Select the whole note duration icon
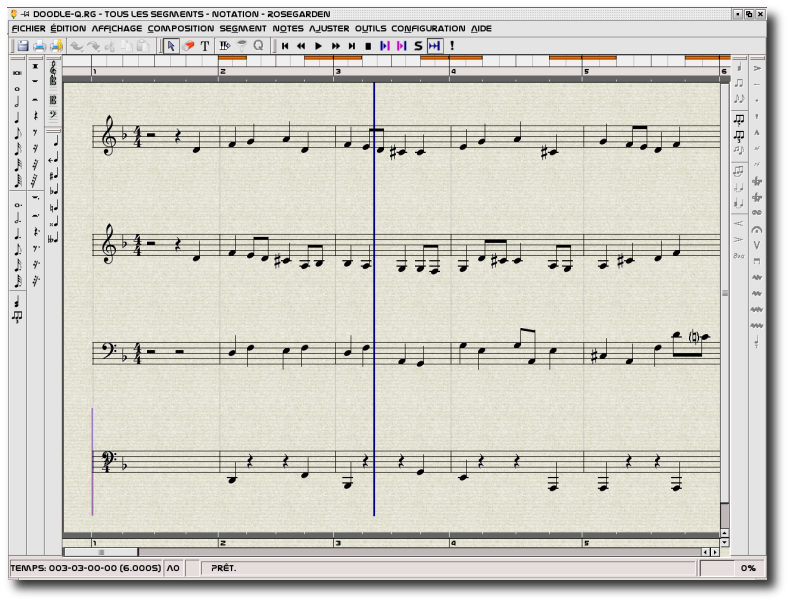The width and height of the screenshot is (790, 603). pyautogui.click(x=17, y=88)
